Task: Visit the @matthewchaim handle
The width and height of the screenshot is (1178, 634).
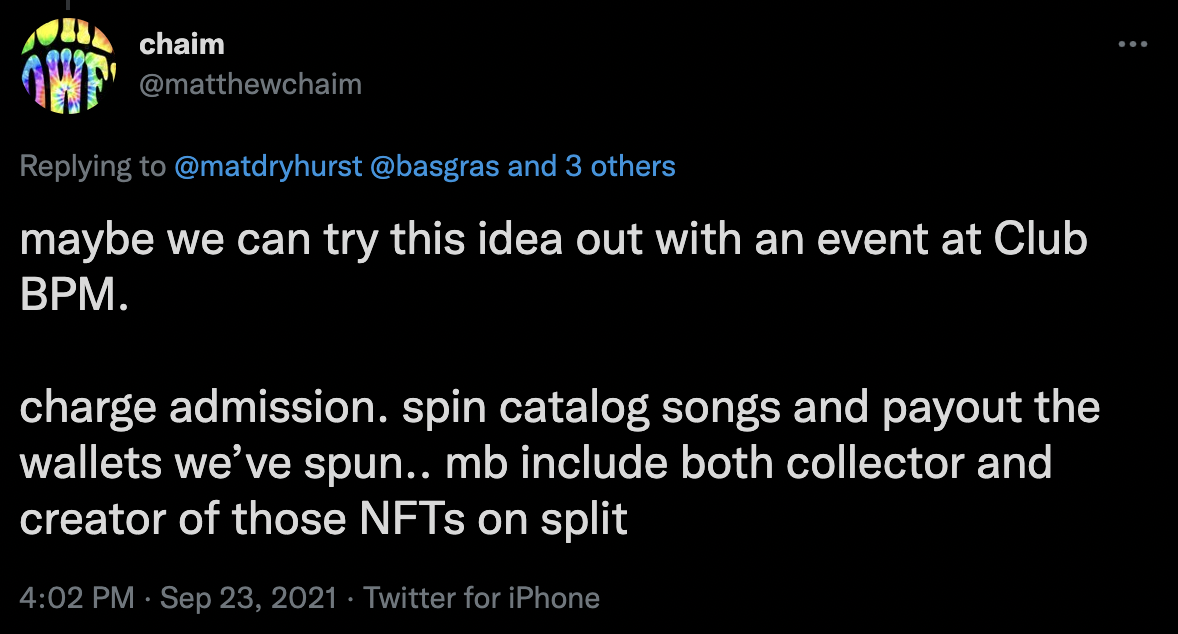Action: (x=251, y=84)
